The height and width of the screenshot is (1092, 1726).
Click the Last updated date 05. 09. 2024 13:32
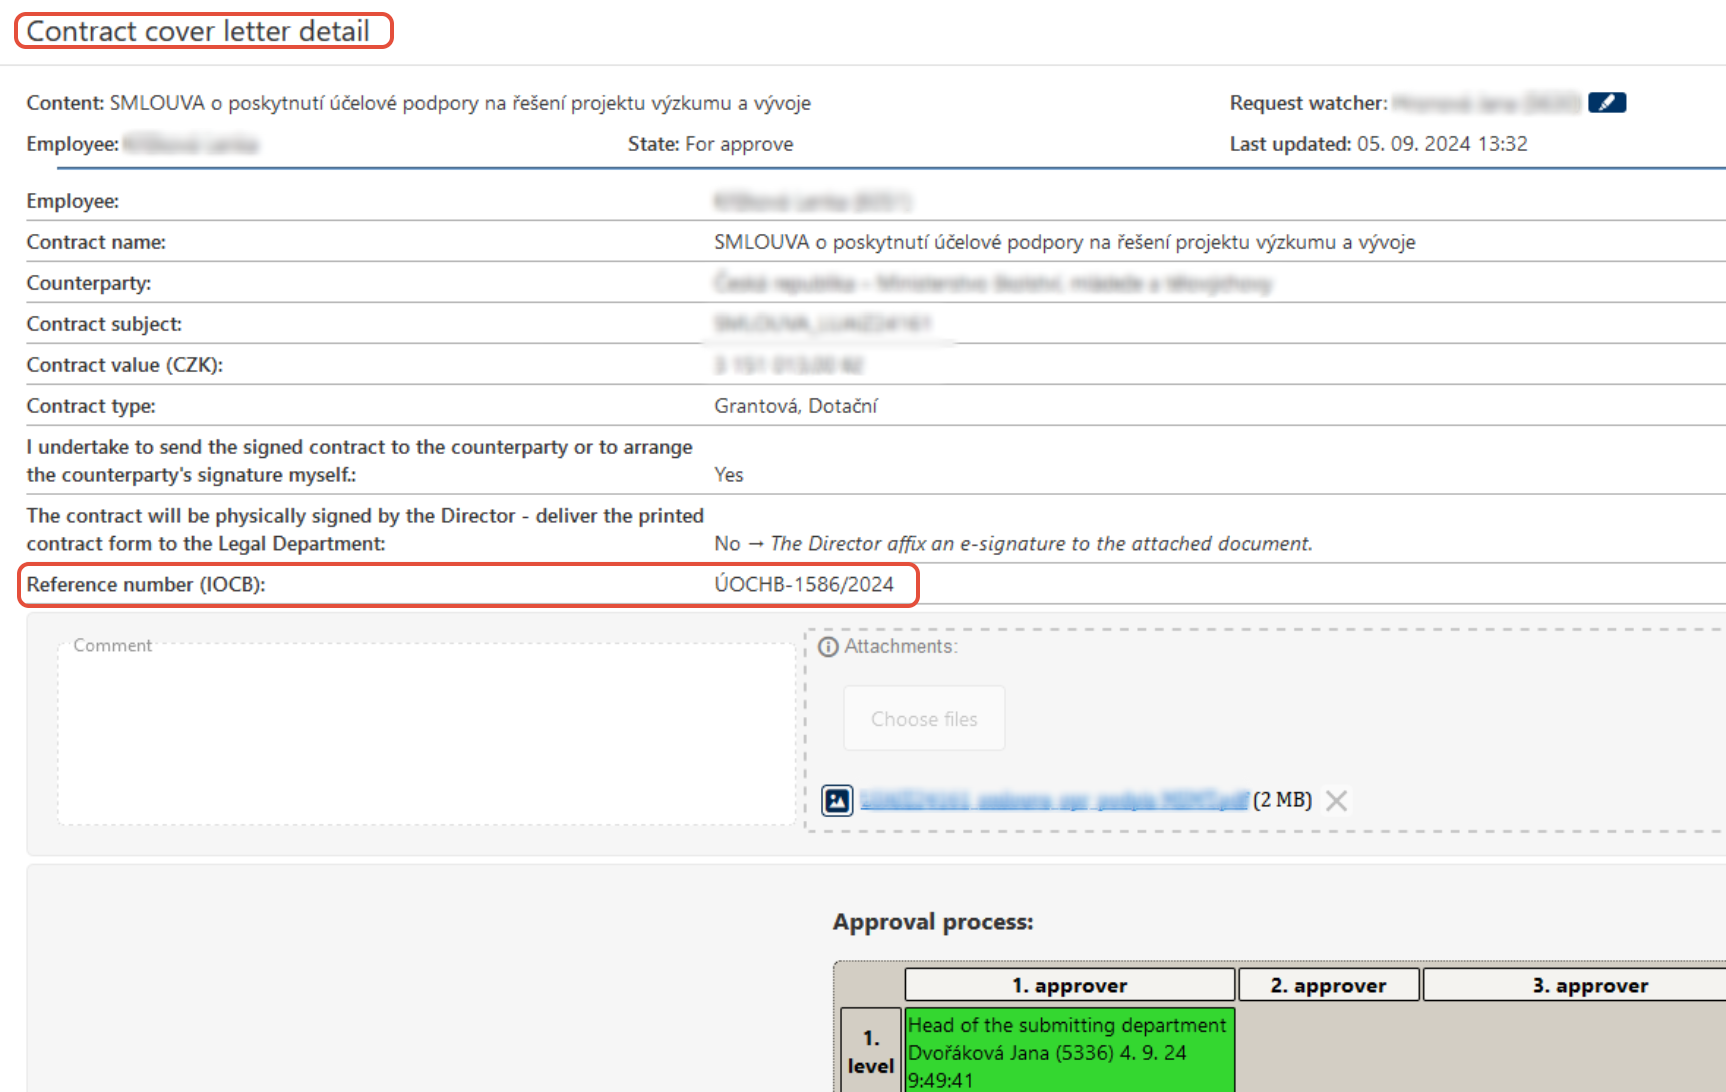click(1442, 144)
